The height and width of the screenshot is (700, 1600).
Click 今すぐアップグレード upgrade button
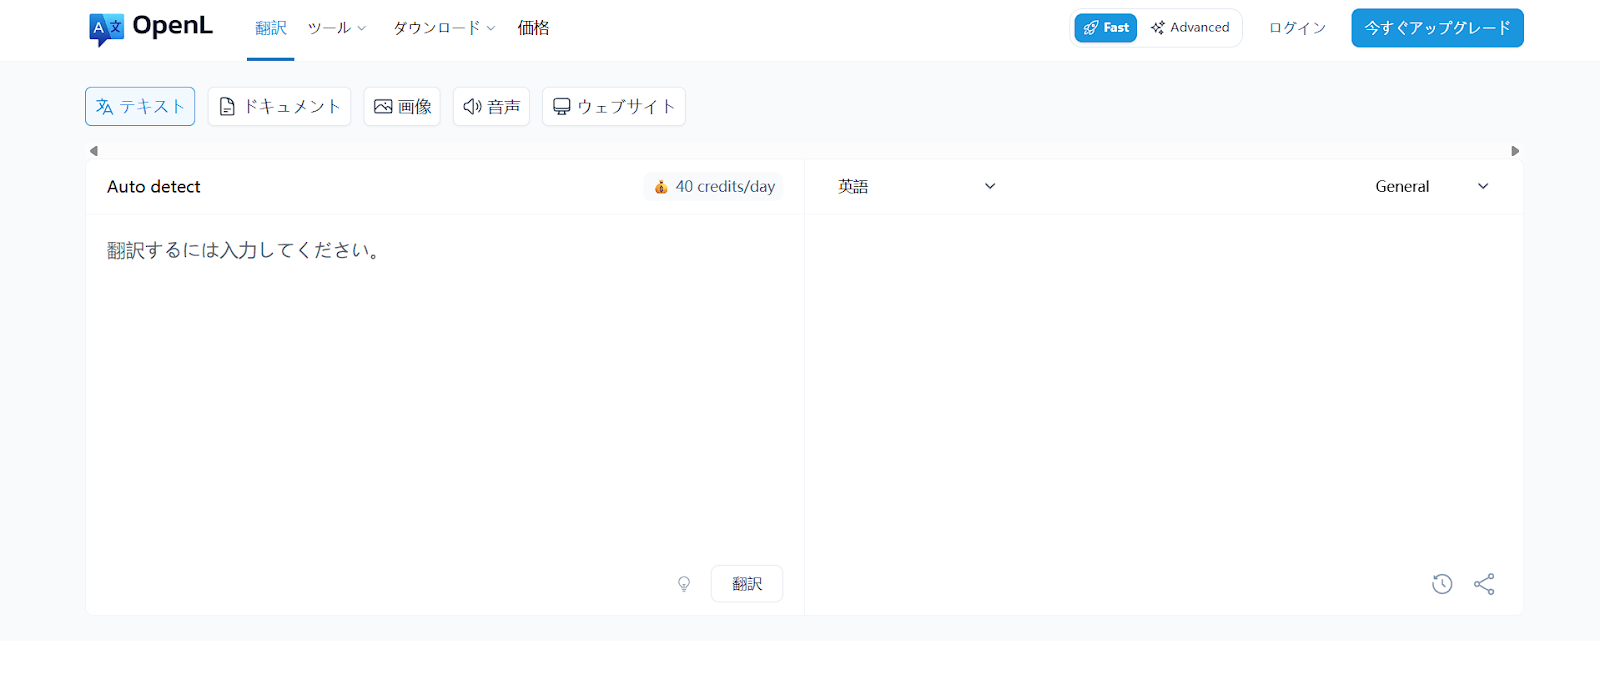click(1437, 28)
